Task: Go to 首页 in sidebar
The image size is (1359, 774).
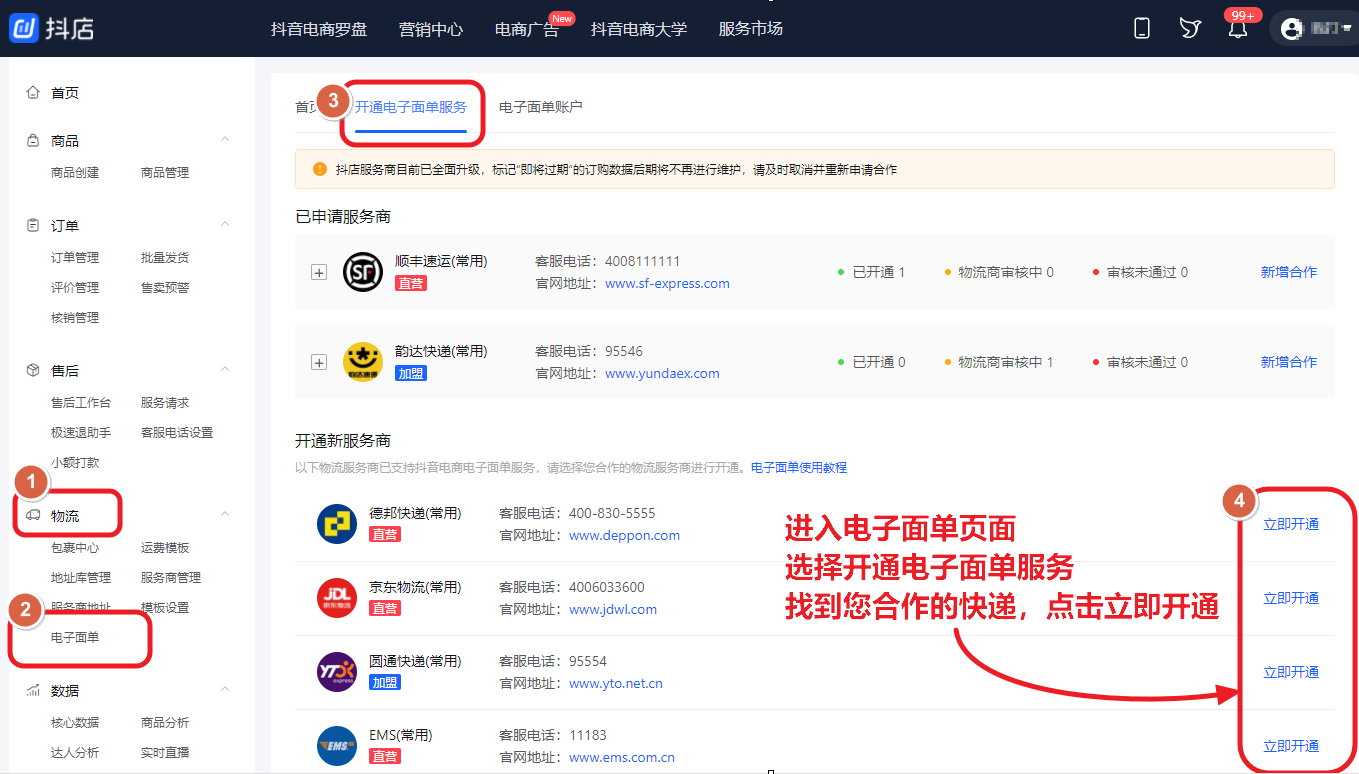Action: coord(65,93)
